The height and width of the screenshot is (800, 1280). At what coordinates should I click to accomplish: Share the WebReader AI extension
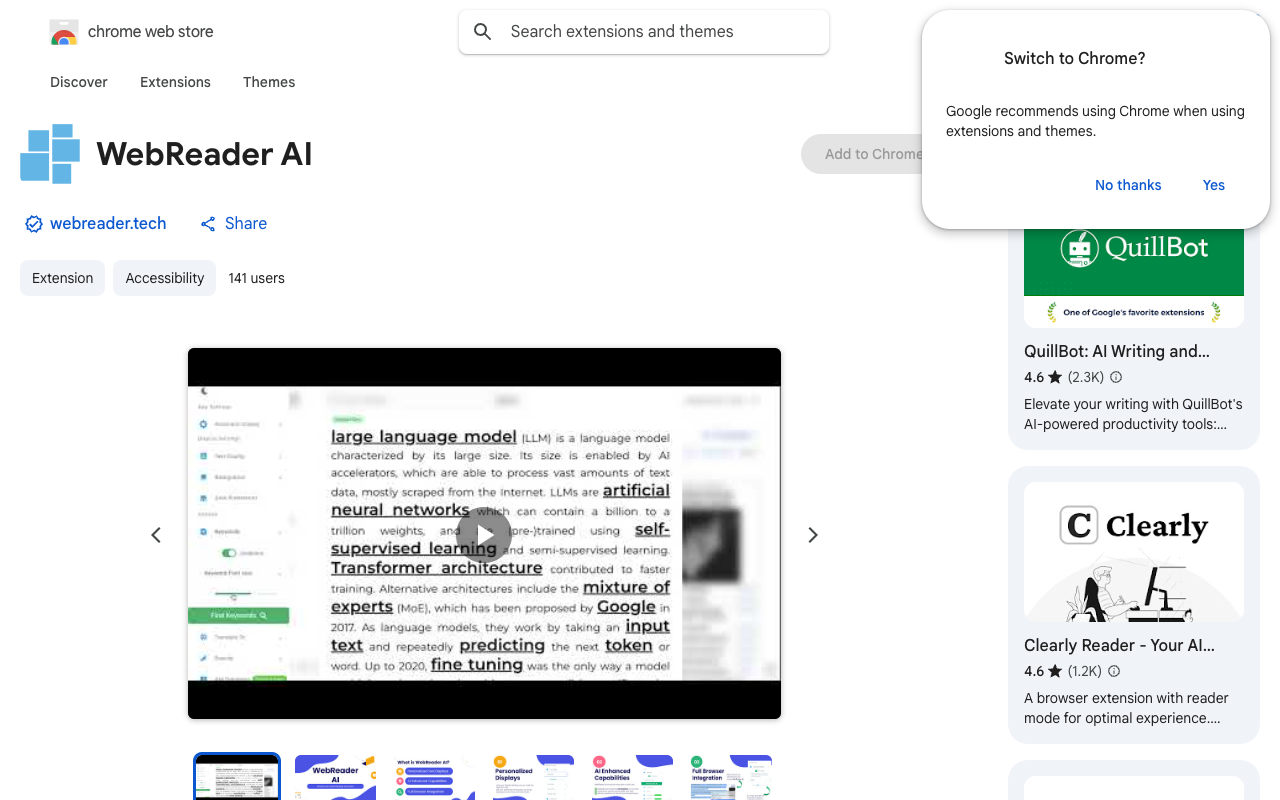pyautogui.click(x=233, y=223)
